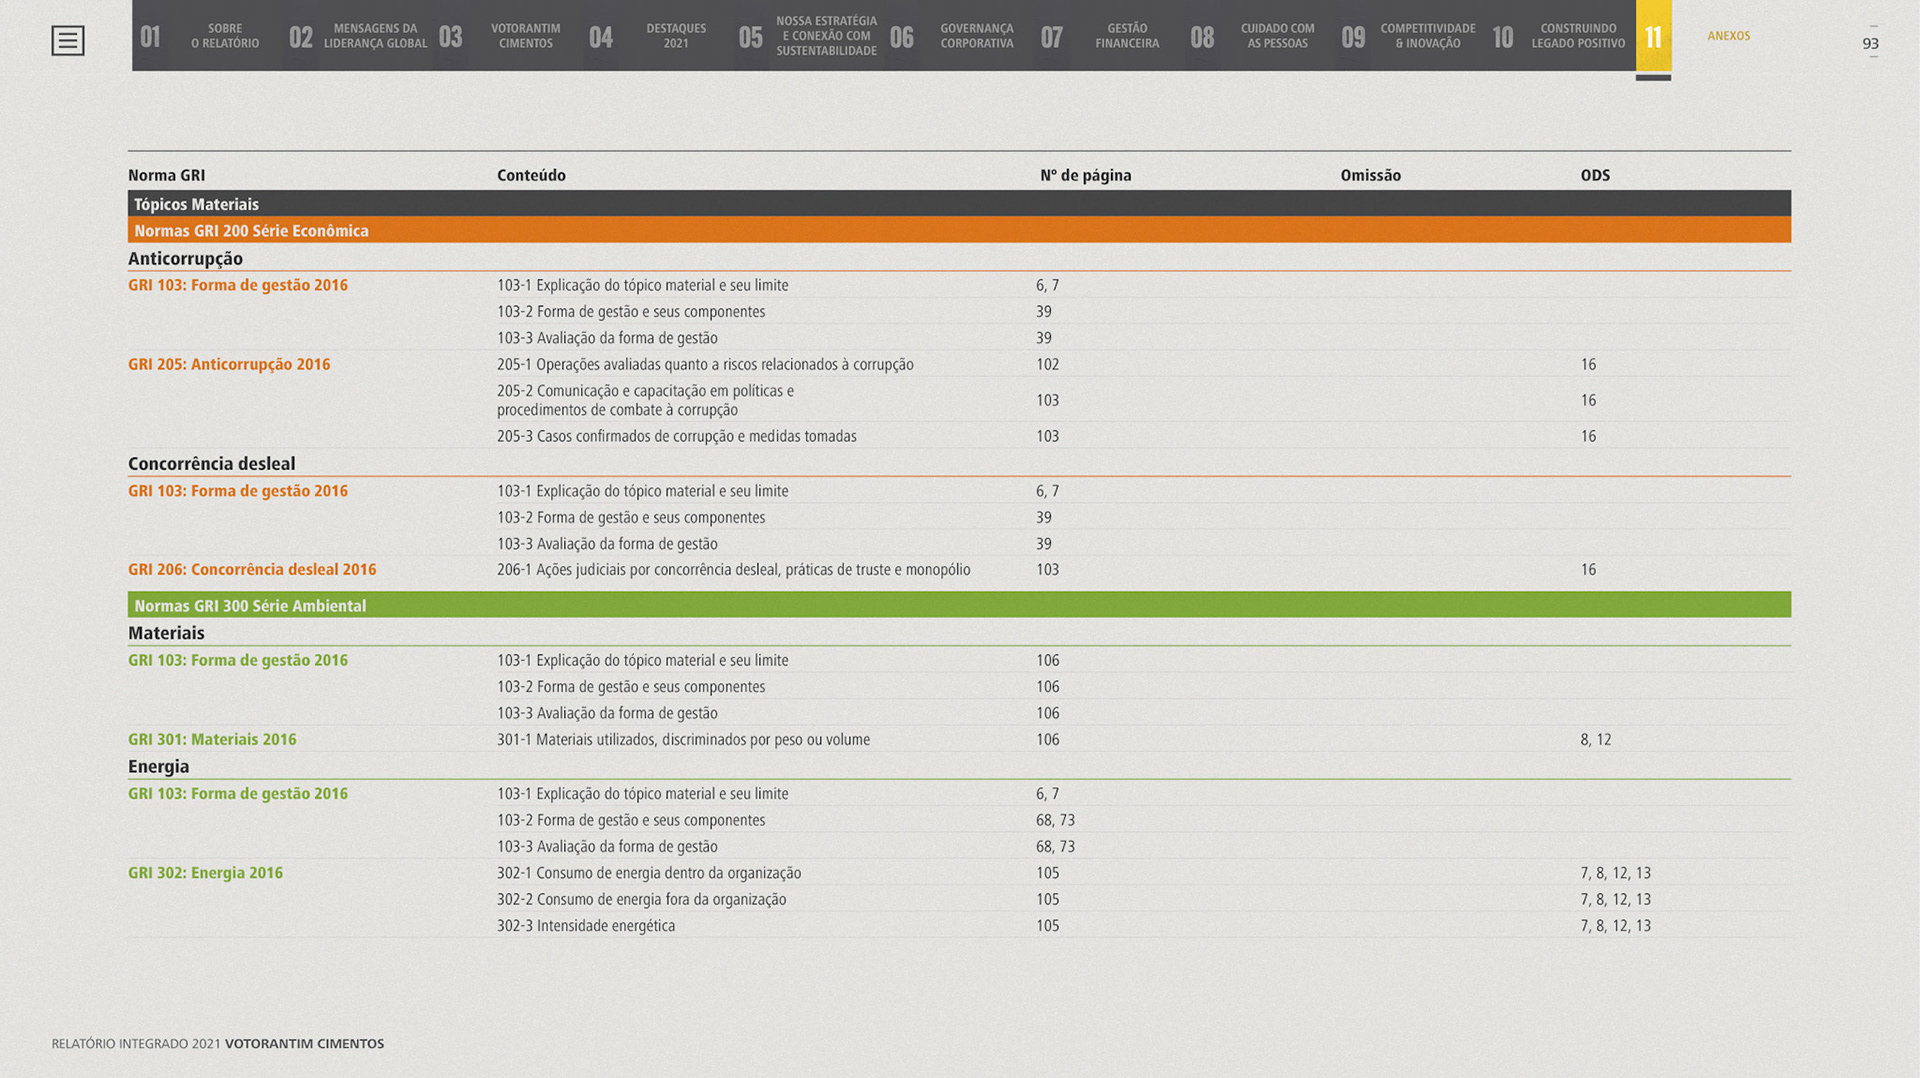Select the orange Normas GRI 200 Série Econômica band
1920x1078 pixels.
pos(959,230)
